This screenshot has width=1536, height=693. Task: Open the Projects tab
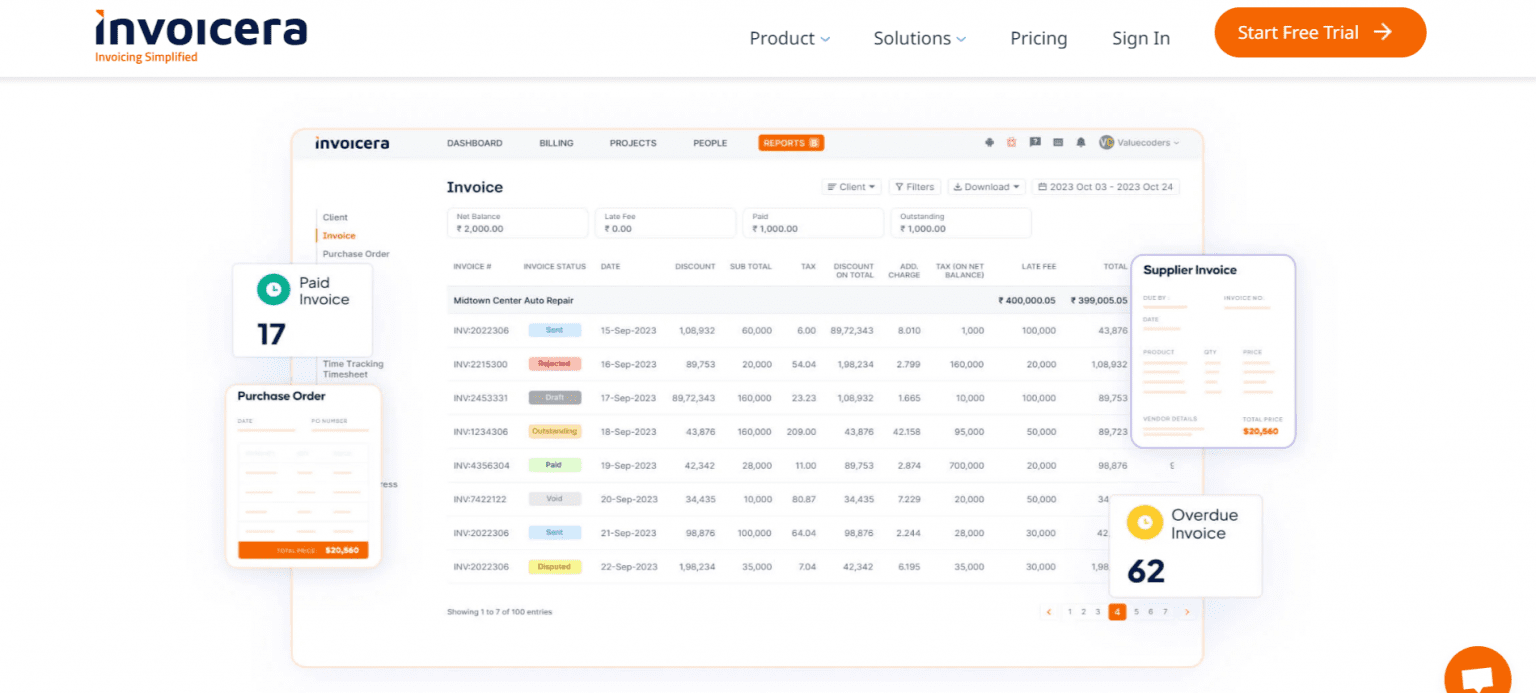coord(632,142)
